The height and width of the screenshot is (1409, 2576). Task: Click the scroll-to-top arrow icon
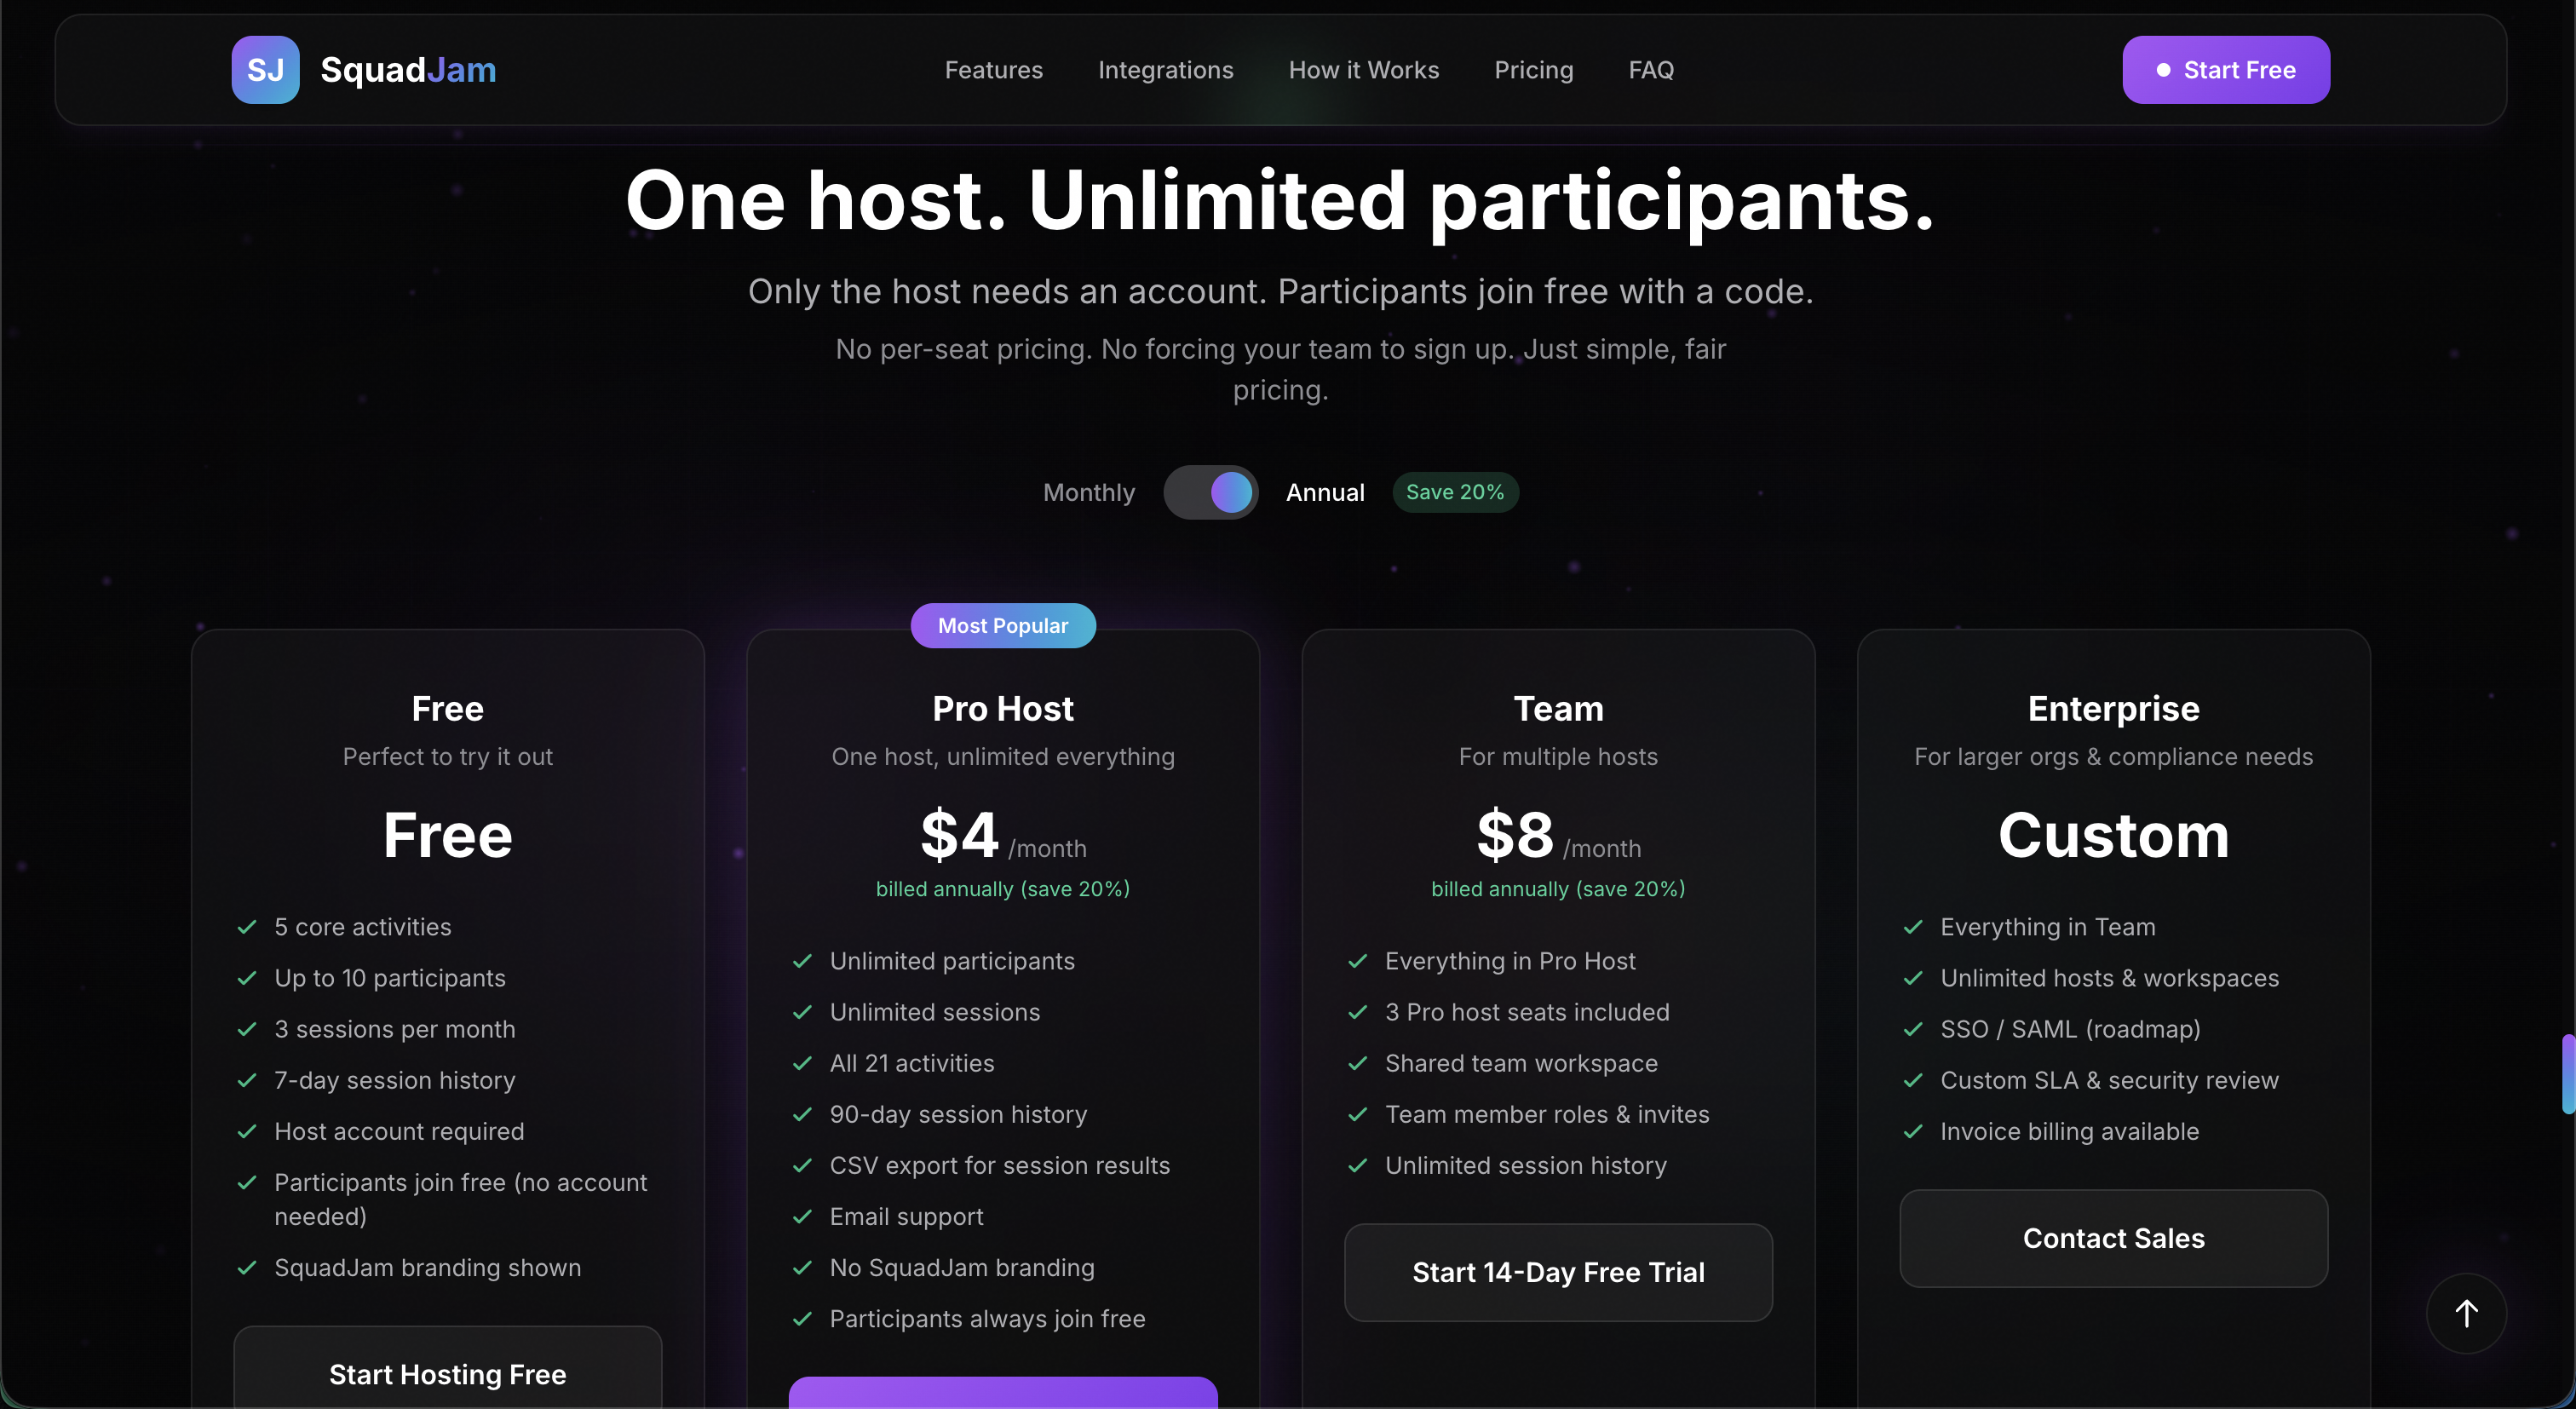[x=2466, y=1313]
